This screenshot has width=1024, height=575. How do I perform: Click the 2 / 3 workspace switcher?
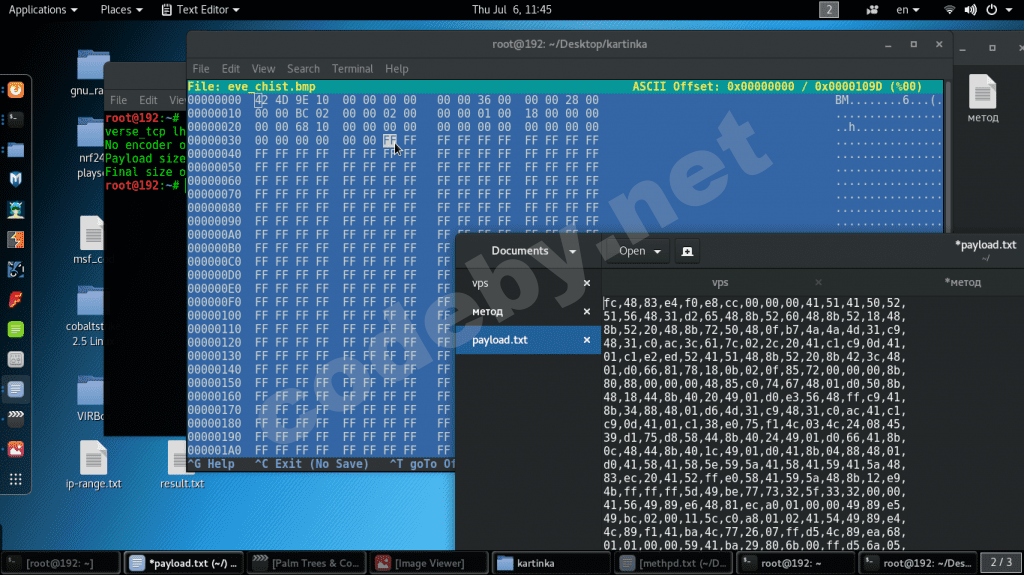(1001, 562)
